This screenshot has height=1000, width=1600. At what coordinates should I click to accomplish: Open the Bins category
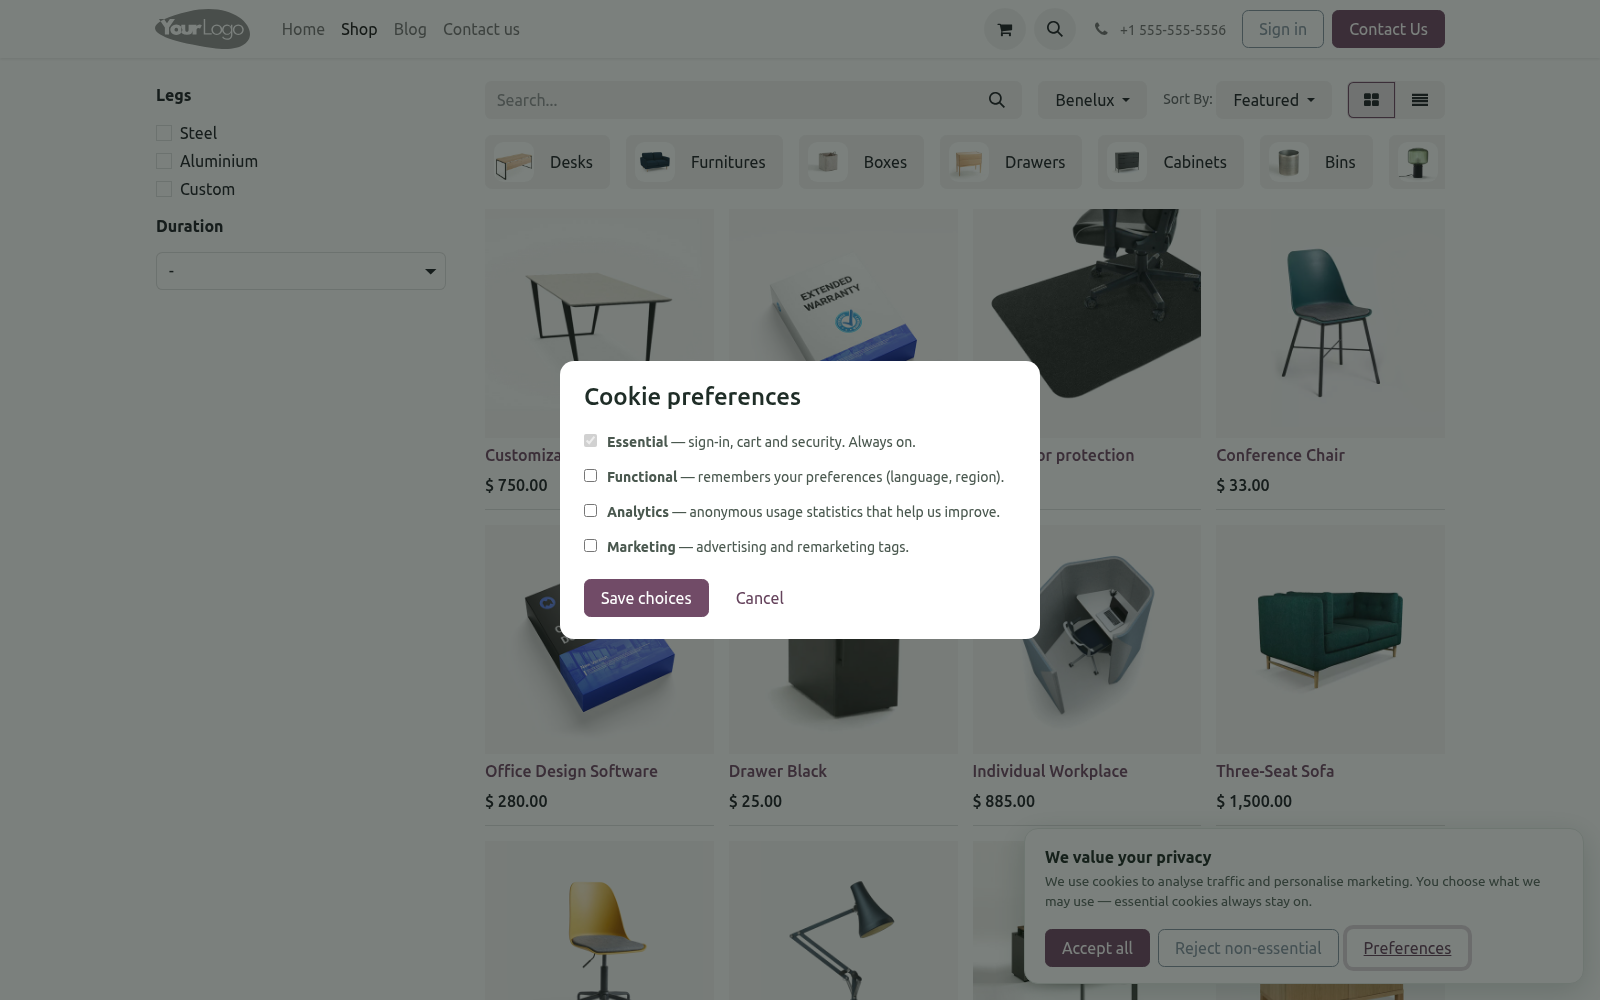1316,162
